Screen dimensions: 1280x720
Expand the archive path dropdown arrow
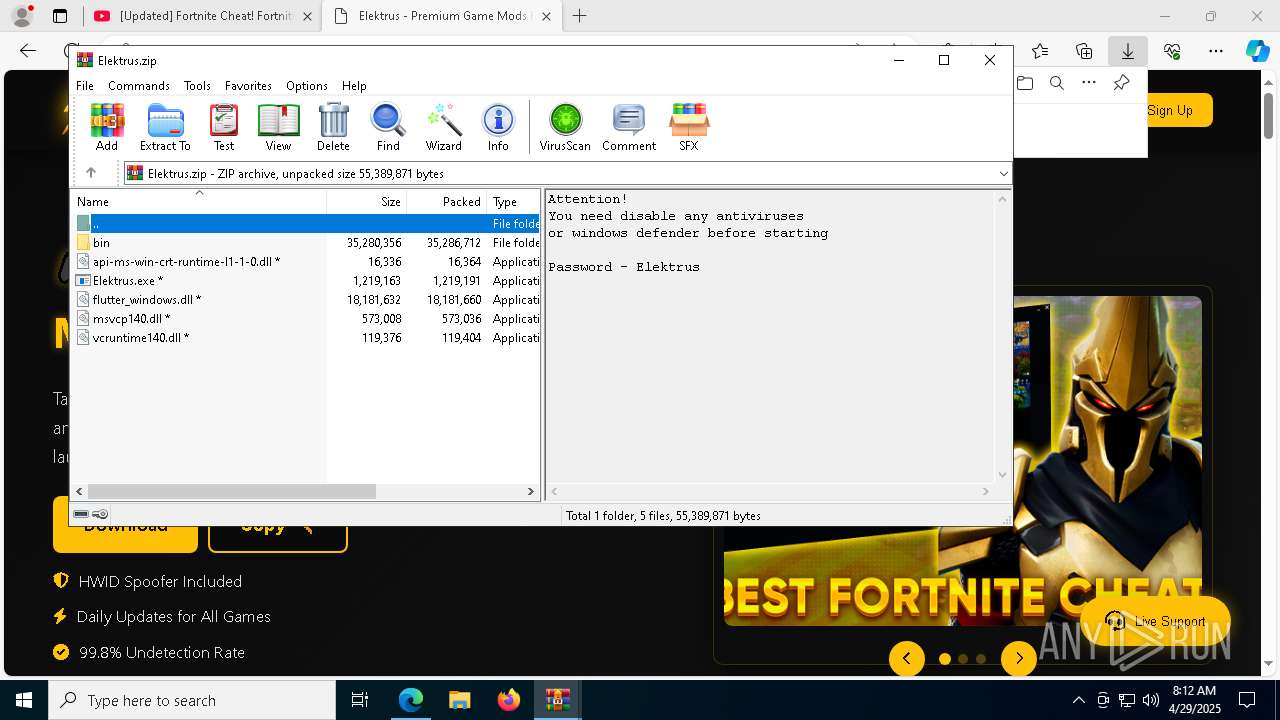coord(1003,173)
